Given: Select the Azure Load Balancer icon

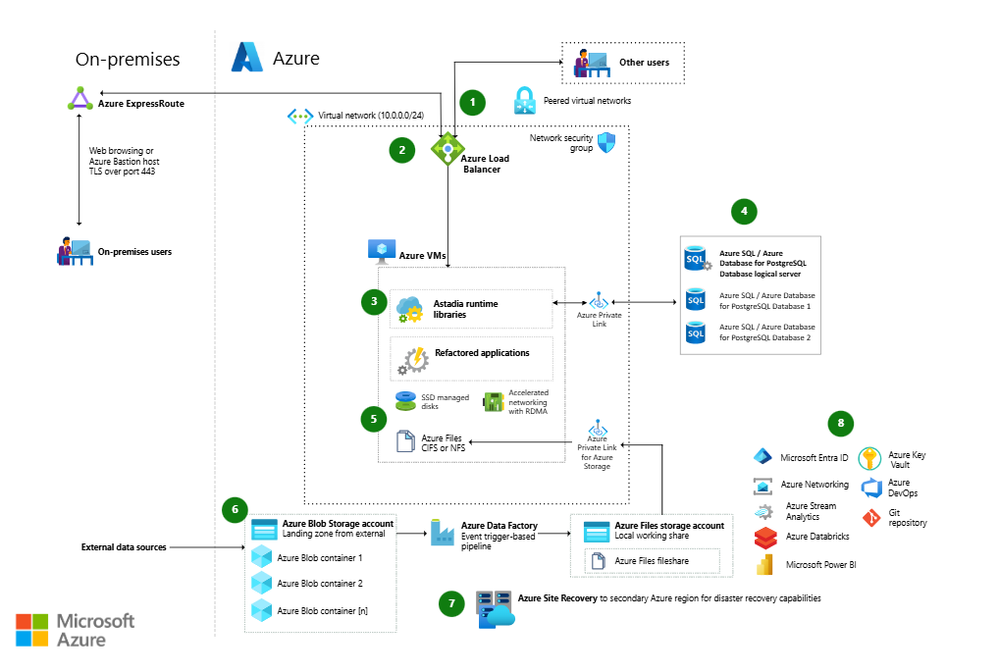Looking at the screenshot, I should coord(448,149).
